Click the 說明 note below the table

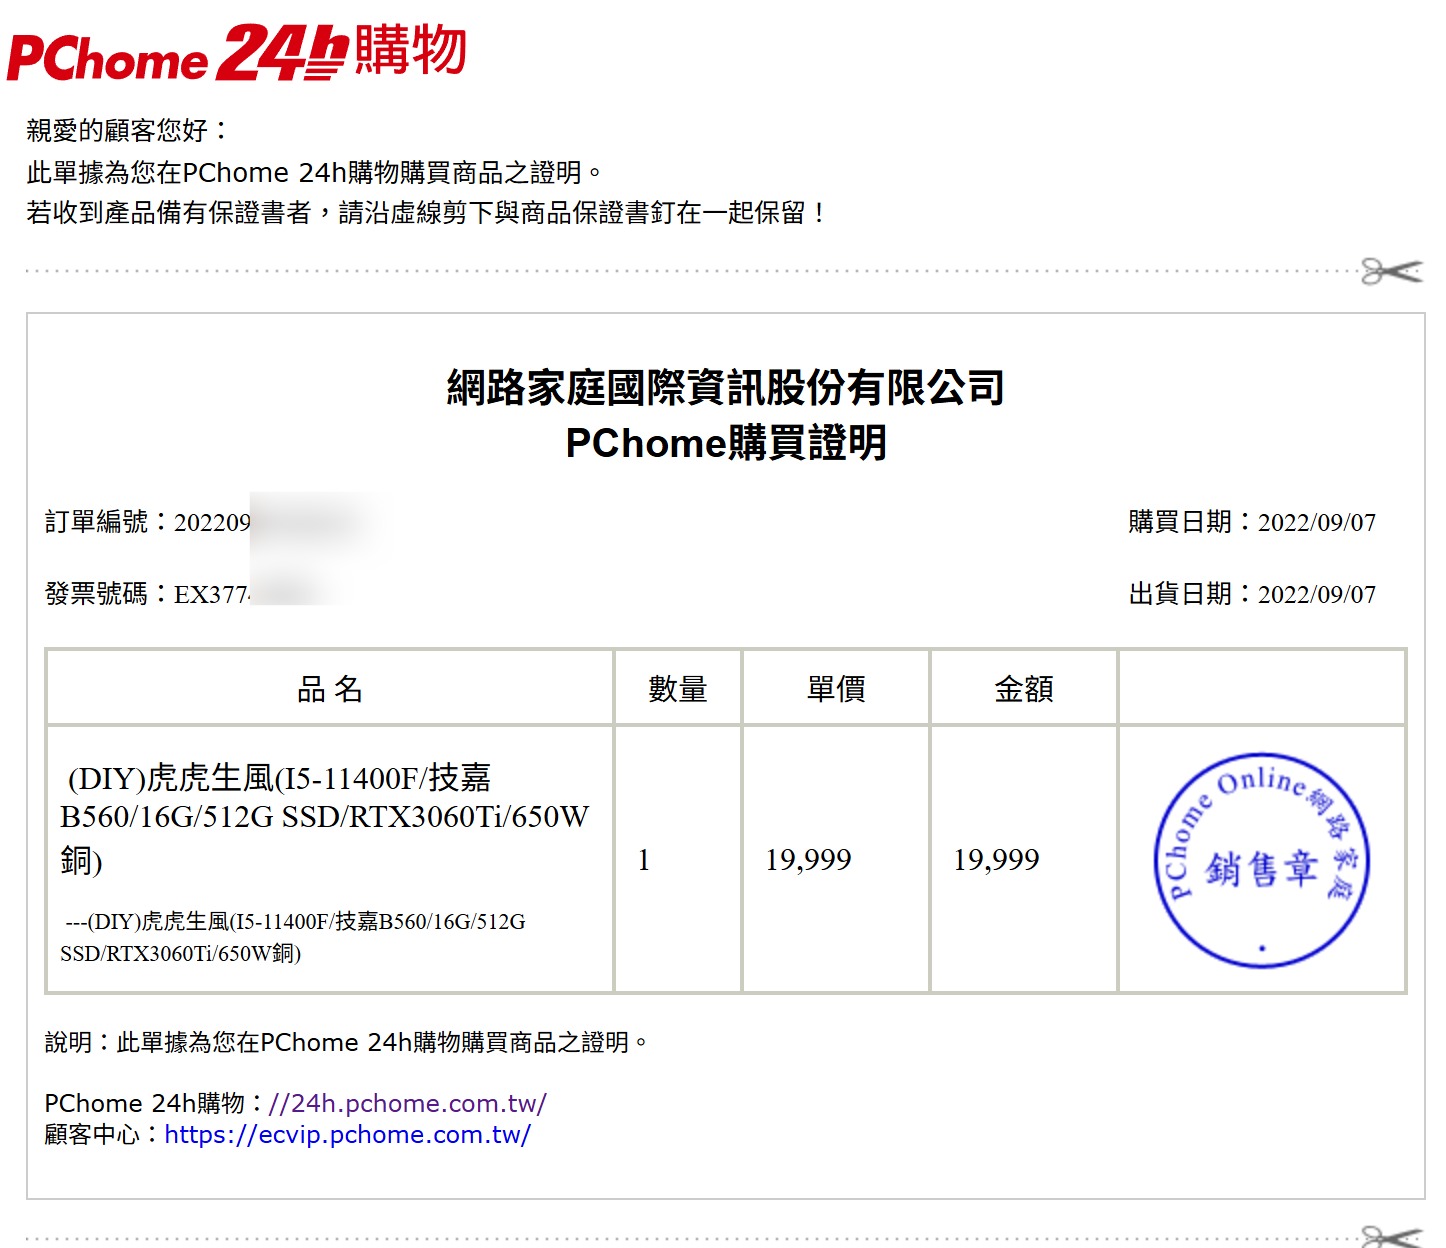(x=347, y=1042)
